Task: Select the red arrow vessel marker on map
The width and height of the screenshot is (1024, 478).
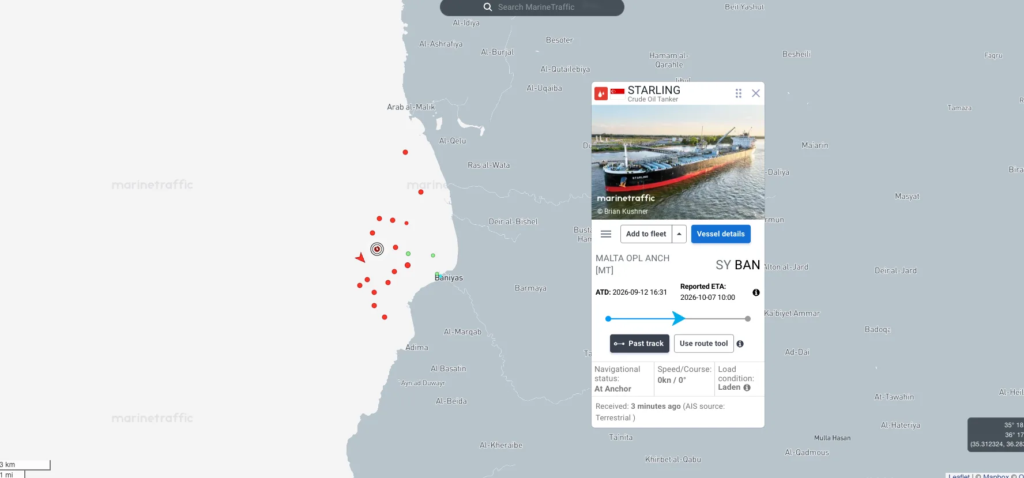Action: pos(360,258)
